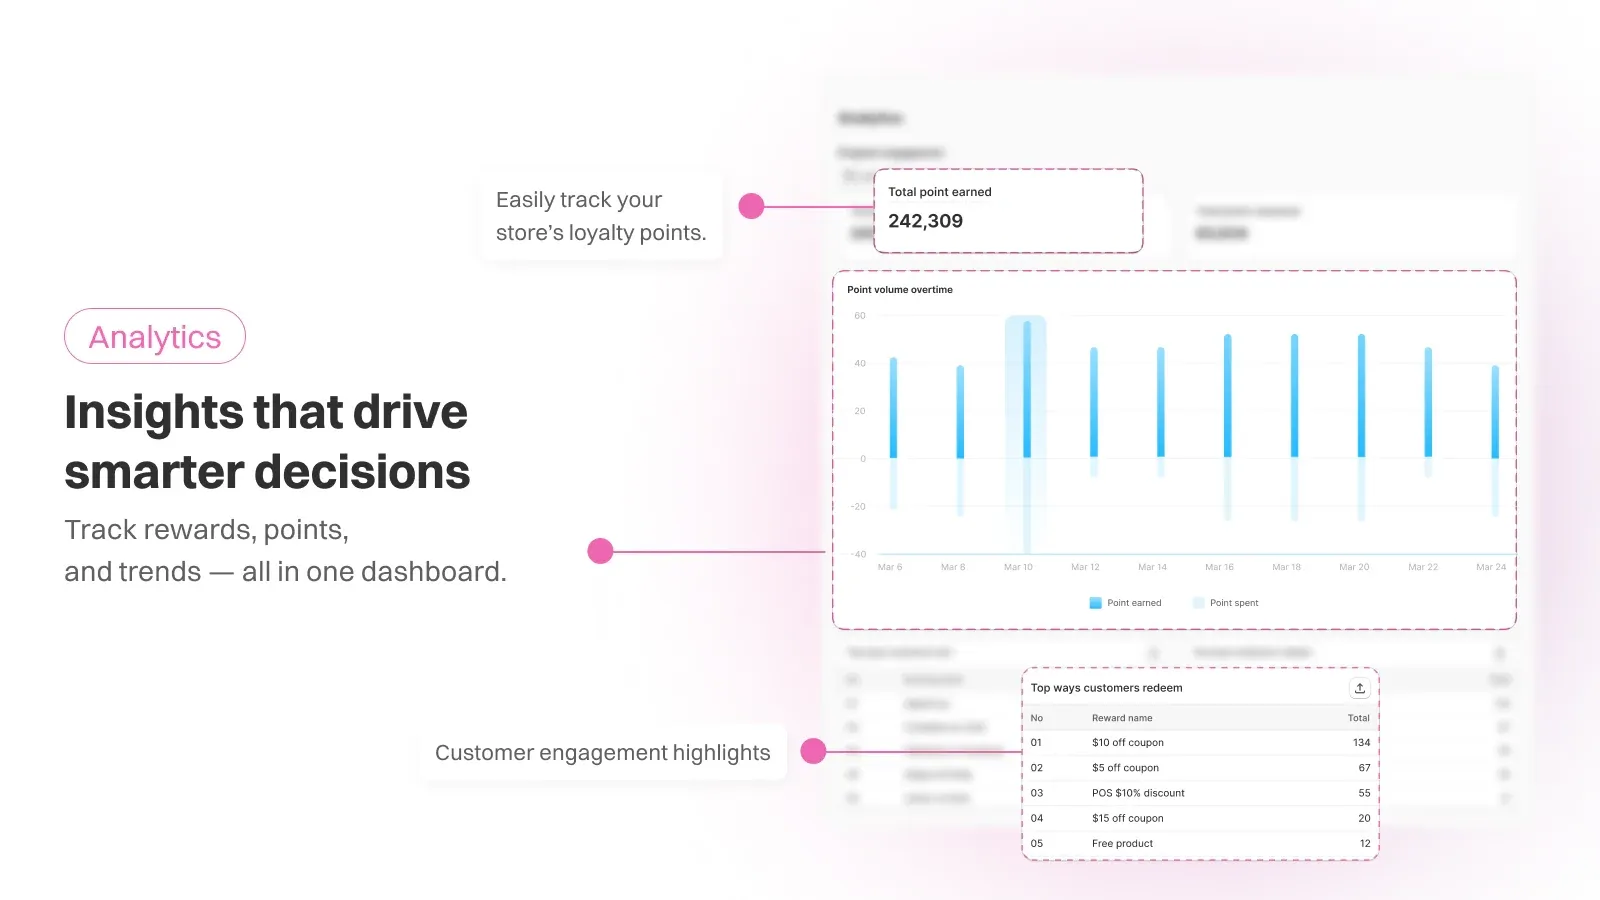Click the Point volume overtime title
Image resolution: width=1600 pixels, height=900 pixels.
coord(900,290)
